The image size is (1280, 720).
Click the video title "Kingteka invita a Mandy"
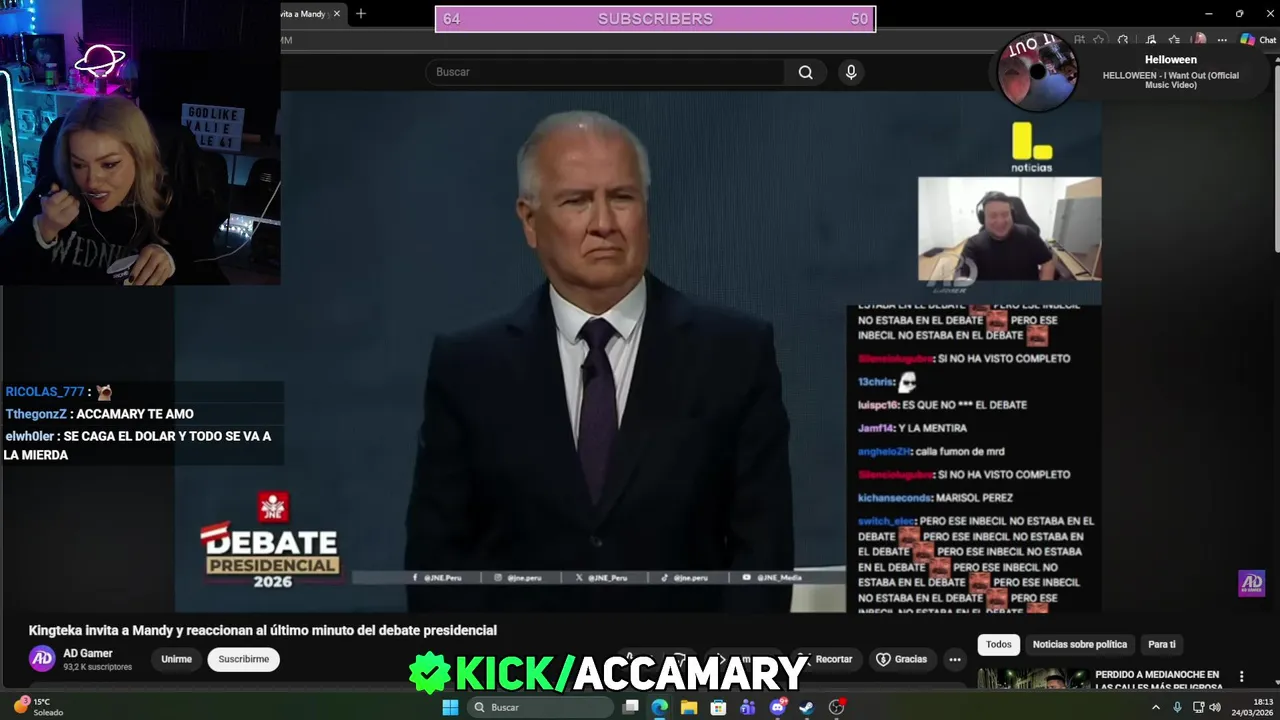[263, 630]
